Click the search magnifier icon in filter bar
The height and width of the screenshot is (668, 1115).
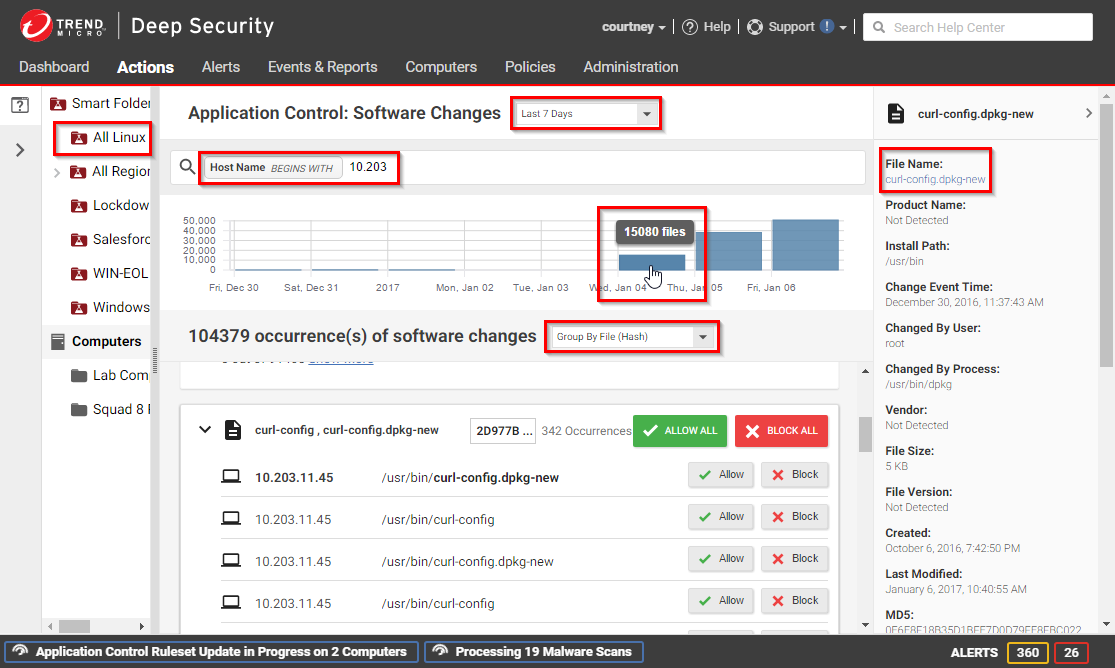[188, 168]
